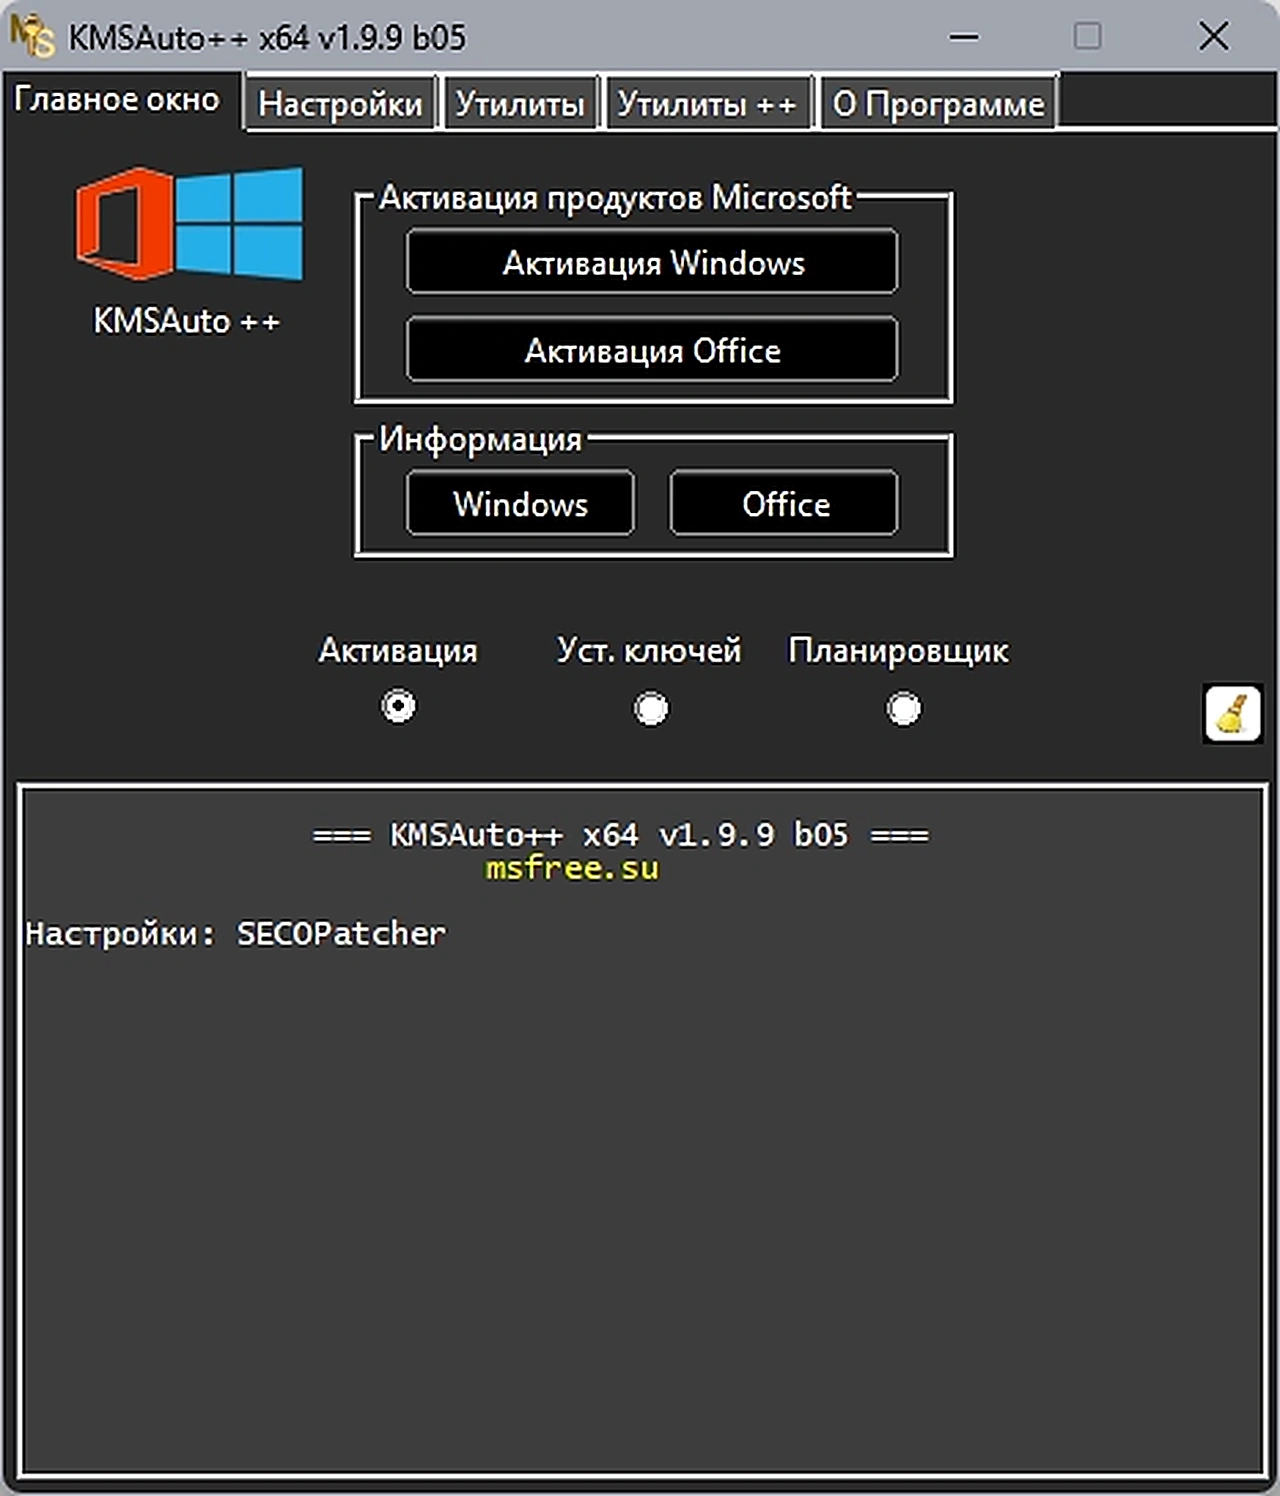Click the msfree.su link in log
The image size is (1280, 1496).
pos(572,867)
